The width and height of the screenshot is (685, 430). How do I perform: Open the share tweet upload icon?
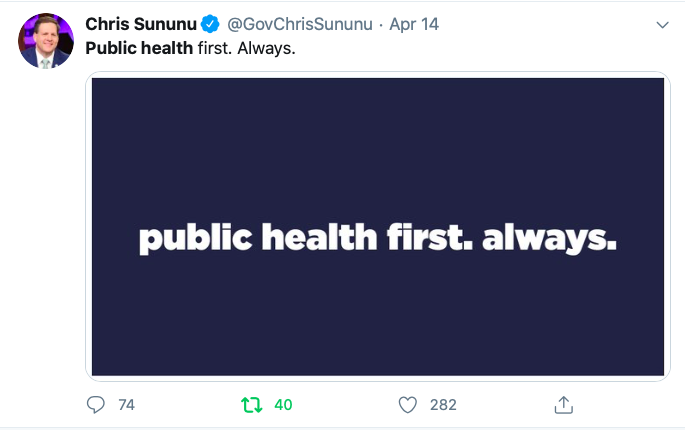coord(564,405)
